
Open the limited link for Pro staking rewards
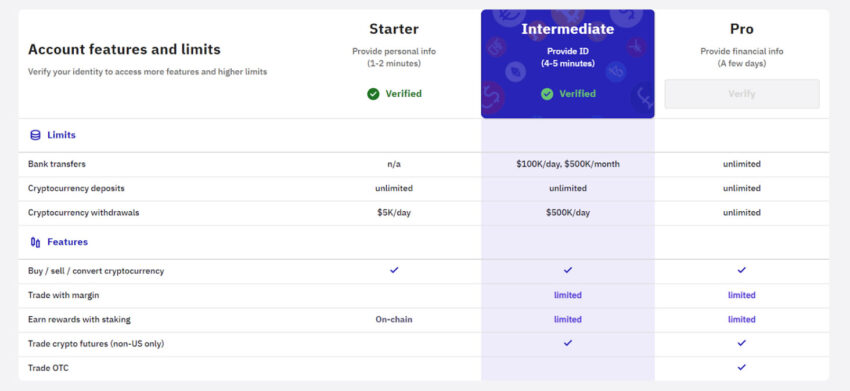(742, 319)
